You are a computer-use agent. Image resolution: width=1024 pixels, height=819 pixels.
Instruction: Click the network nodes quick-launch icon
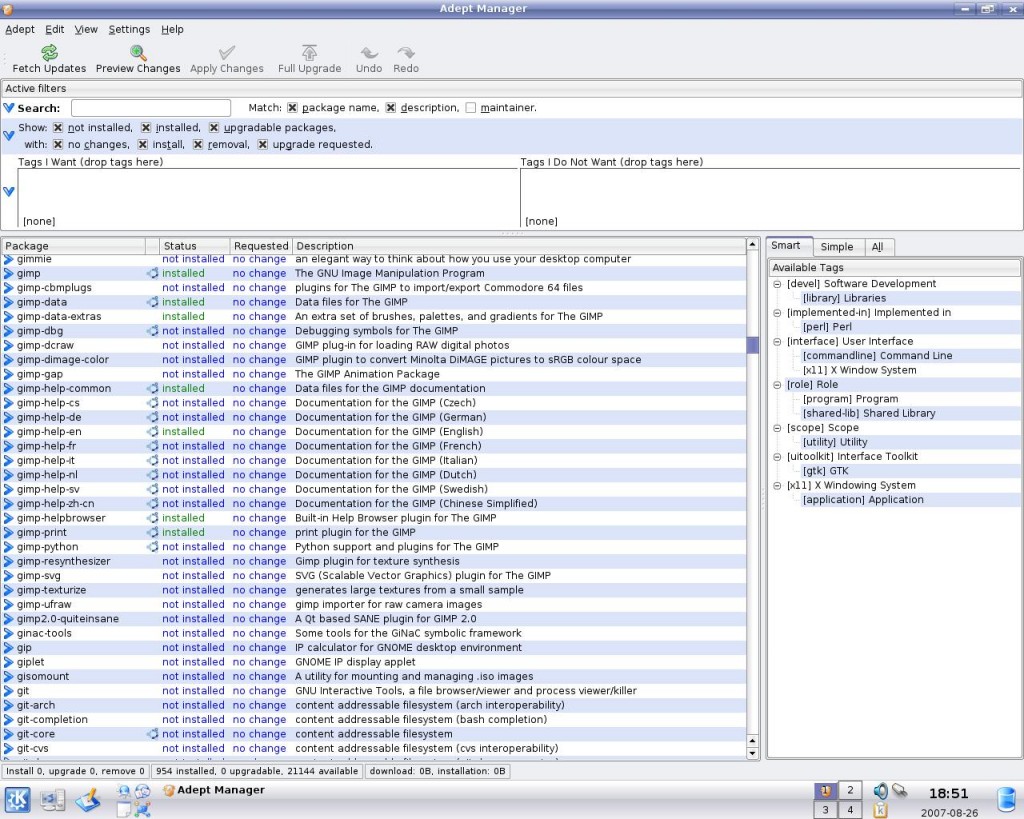click(x=142, y=810)
